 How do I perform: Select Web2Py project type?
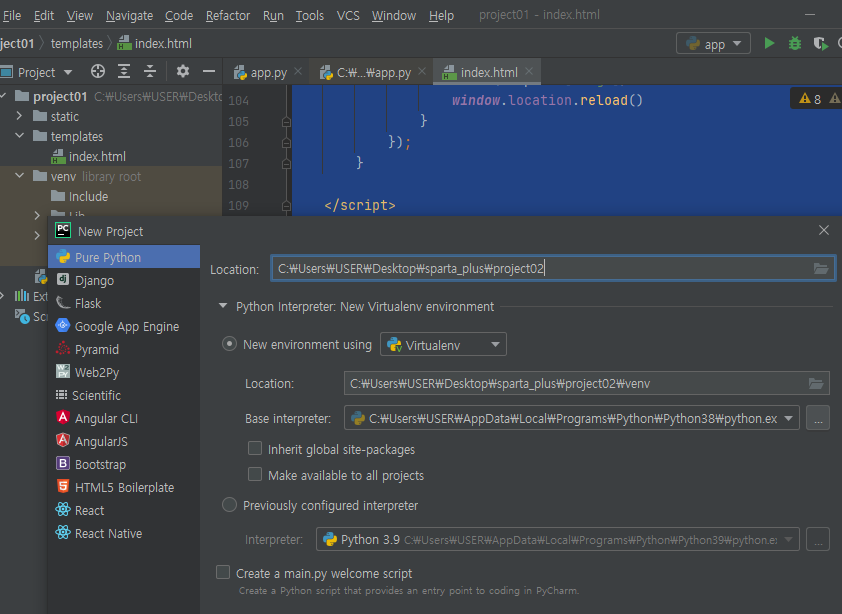pyautogui.click(x=124, y=372)
